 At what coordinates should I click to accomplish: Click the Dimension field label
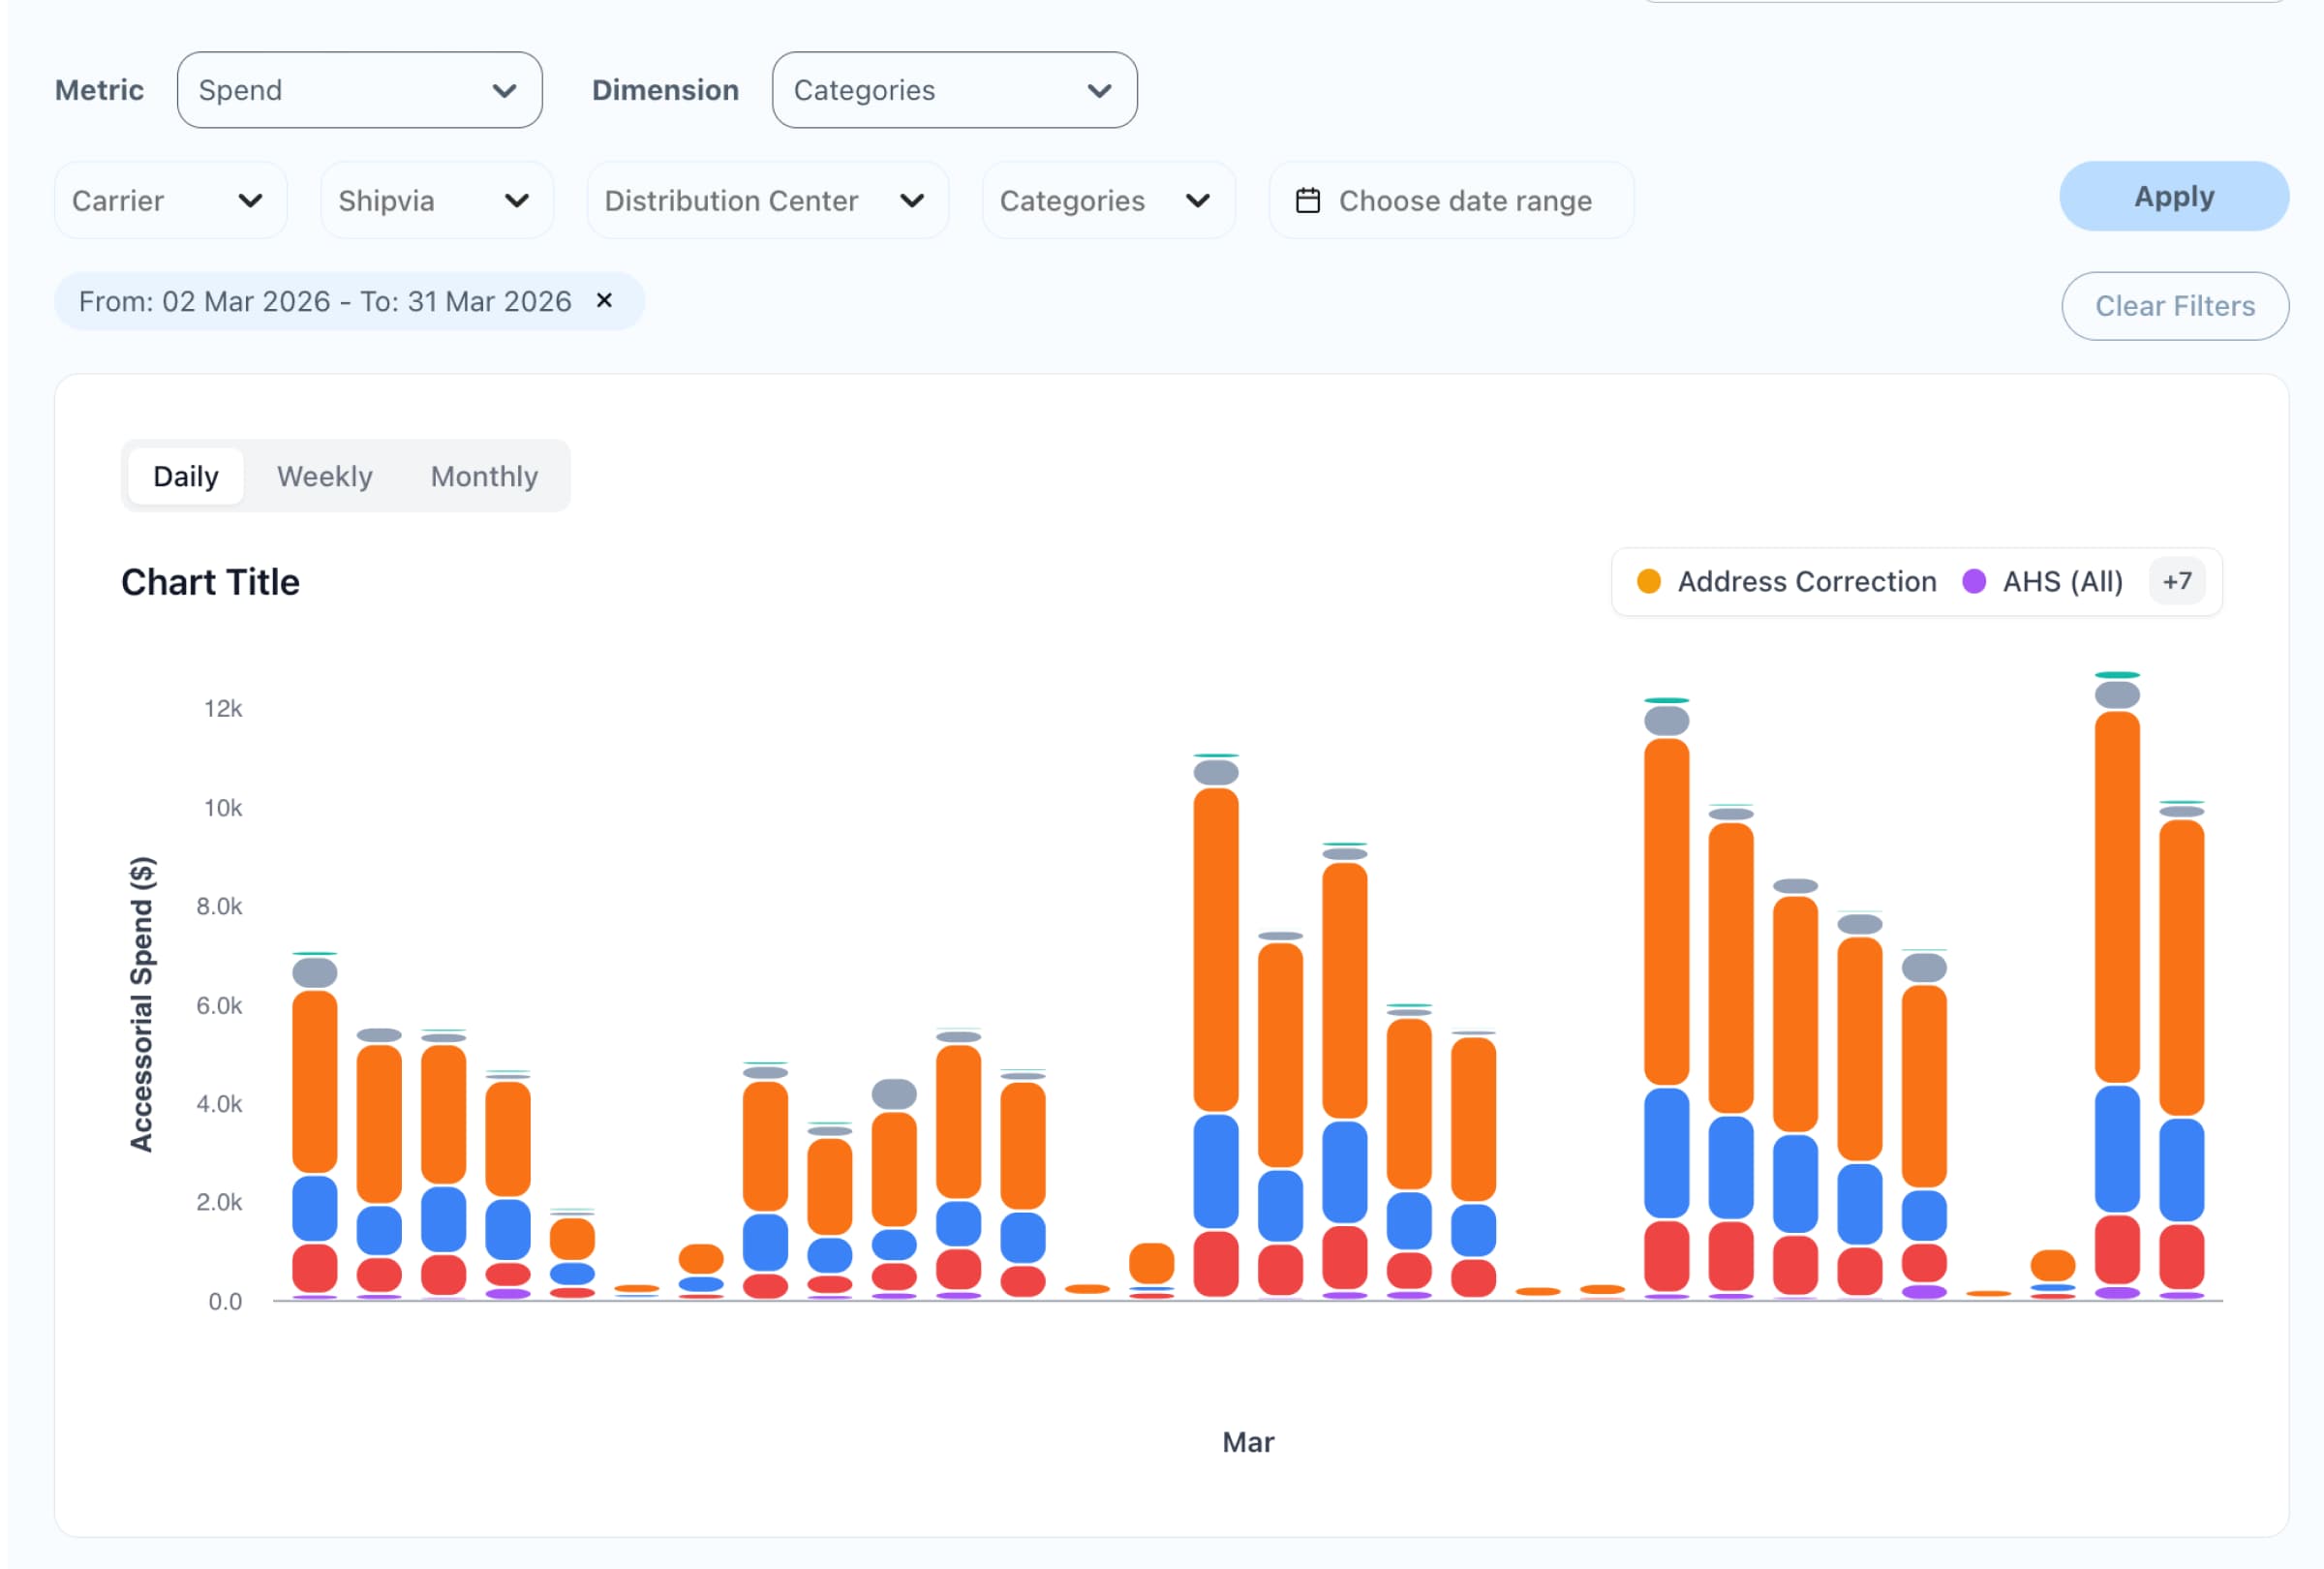(x=665, y=90)
